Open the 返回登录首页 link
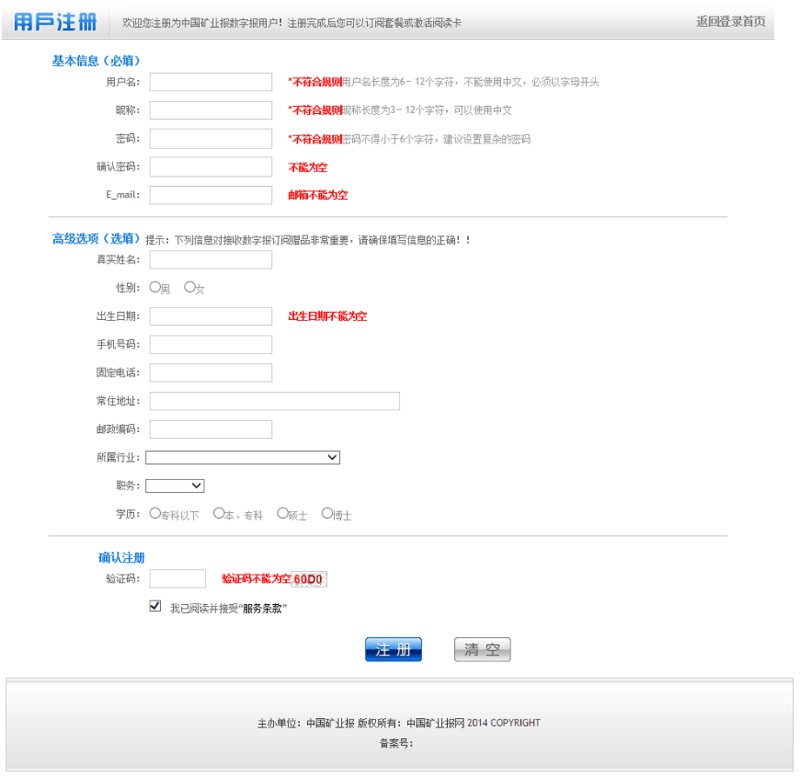Screen dimensions: 800x777 coord(731,21)
